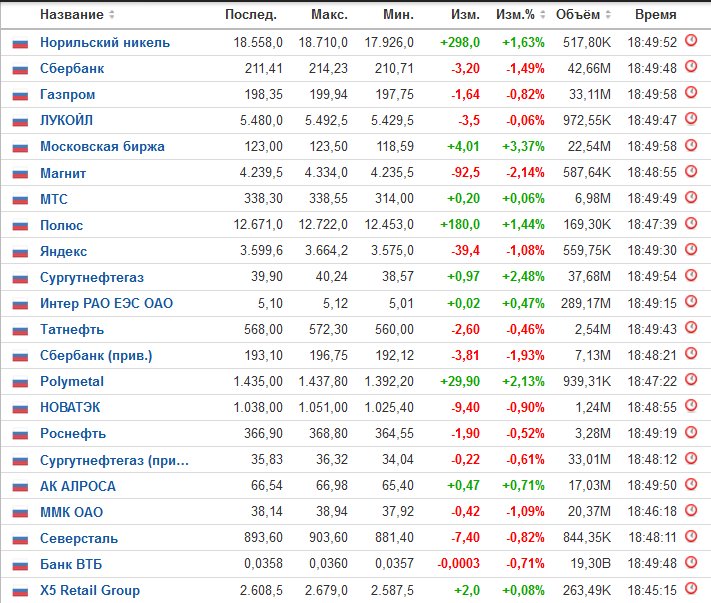The width and height of the screenshot is (711, 603).
Task: Click the clock icon in Сургутнефтегаз 39,90 row
Action: (x=691, y=276)
